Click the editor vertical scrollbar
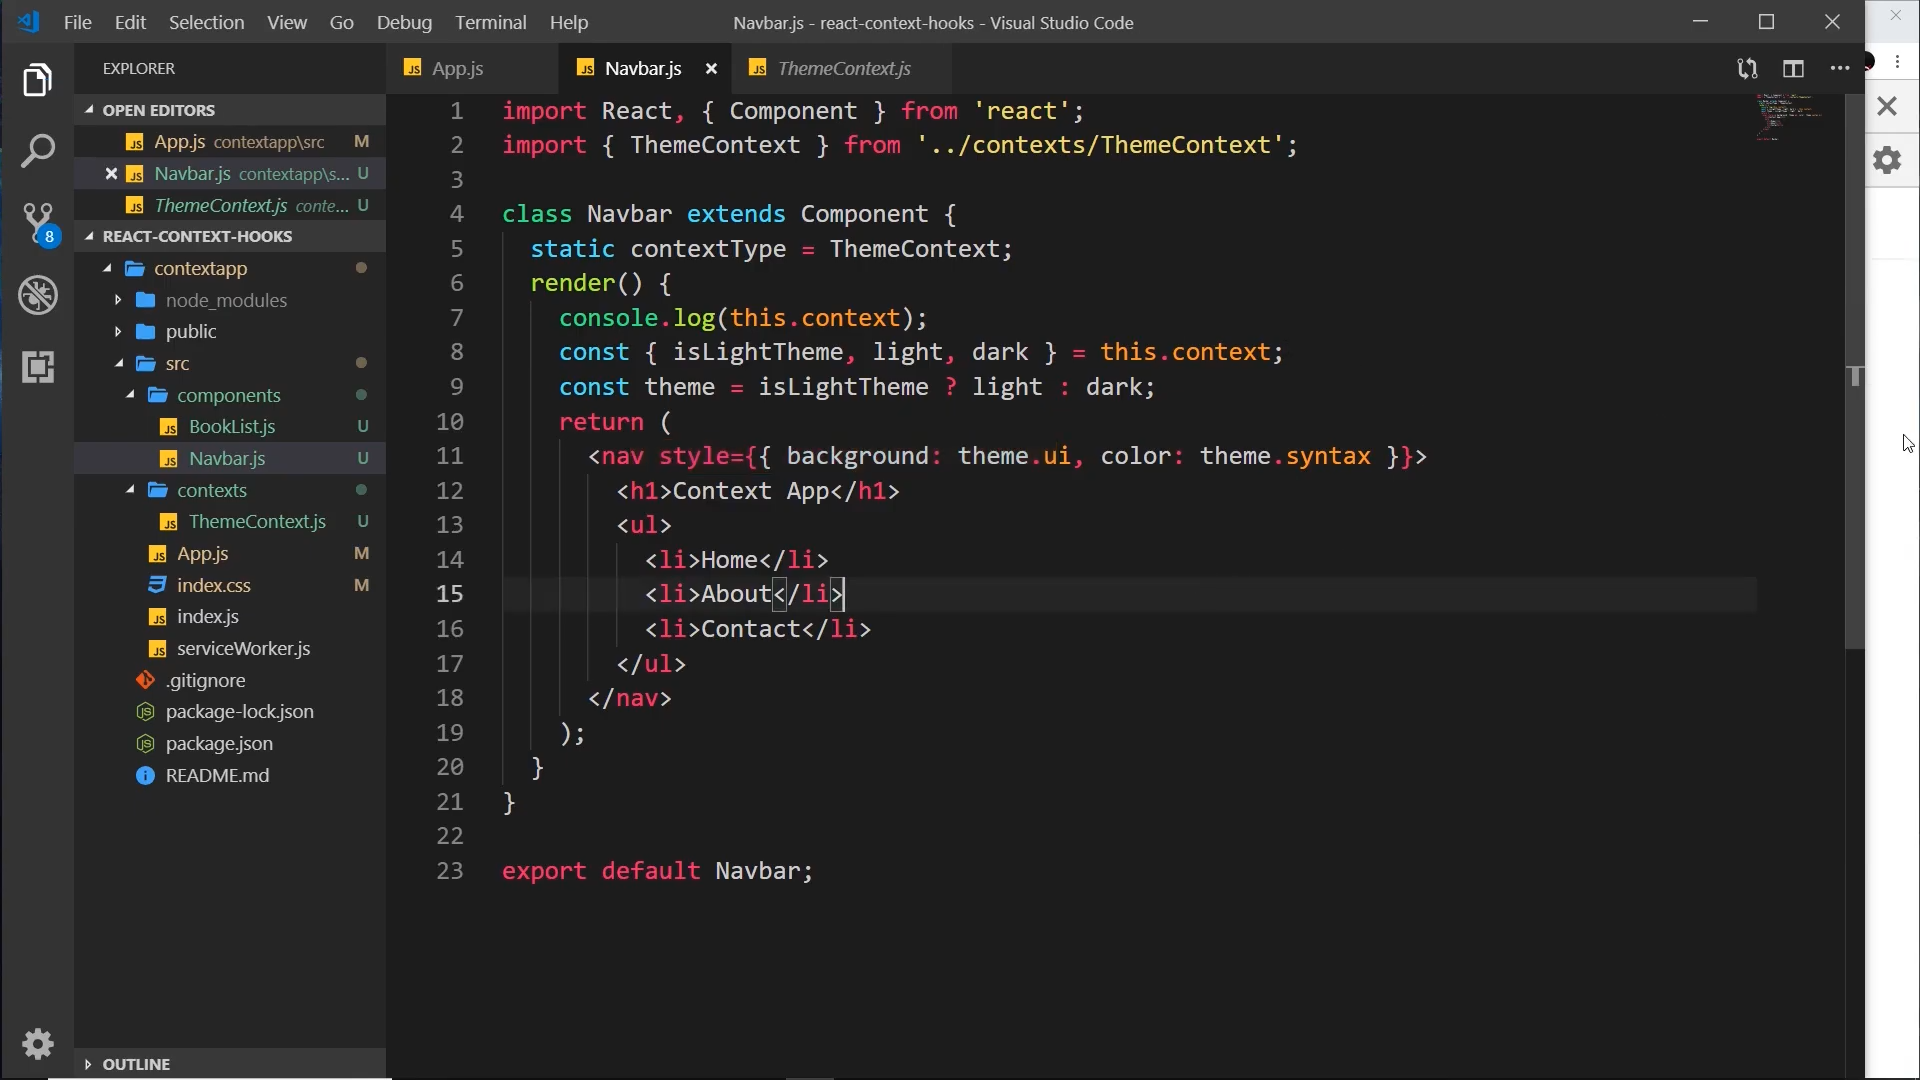 point(1855,500)
